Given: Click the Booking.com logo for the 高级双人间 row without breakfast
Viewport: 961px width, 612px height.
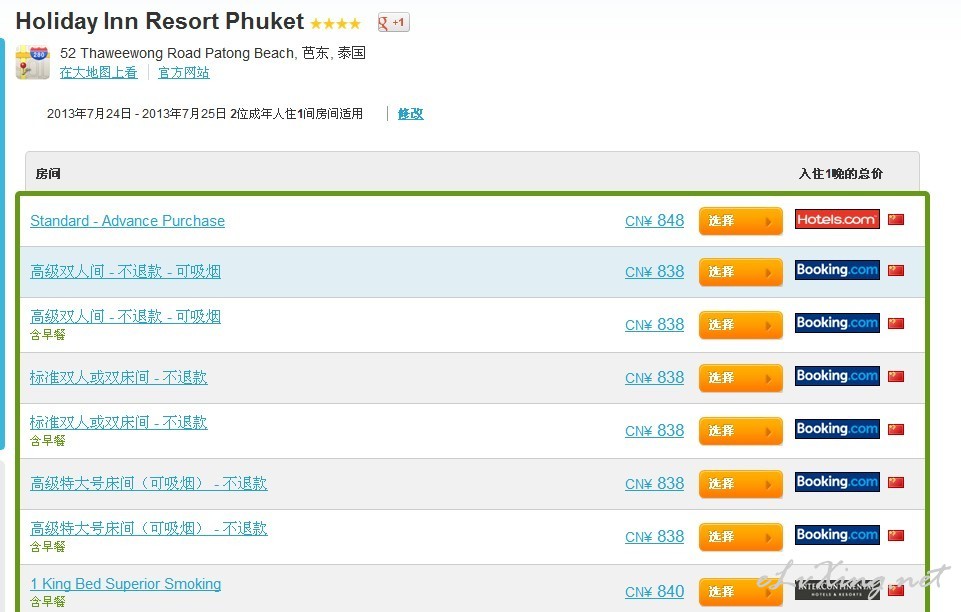Looking at the screenshot, I should pos(837,270).
